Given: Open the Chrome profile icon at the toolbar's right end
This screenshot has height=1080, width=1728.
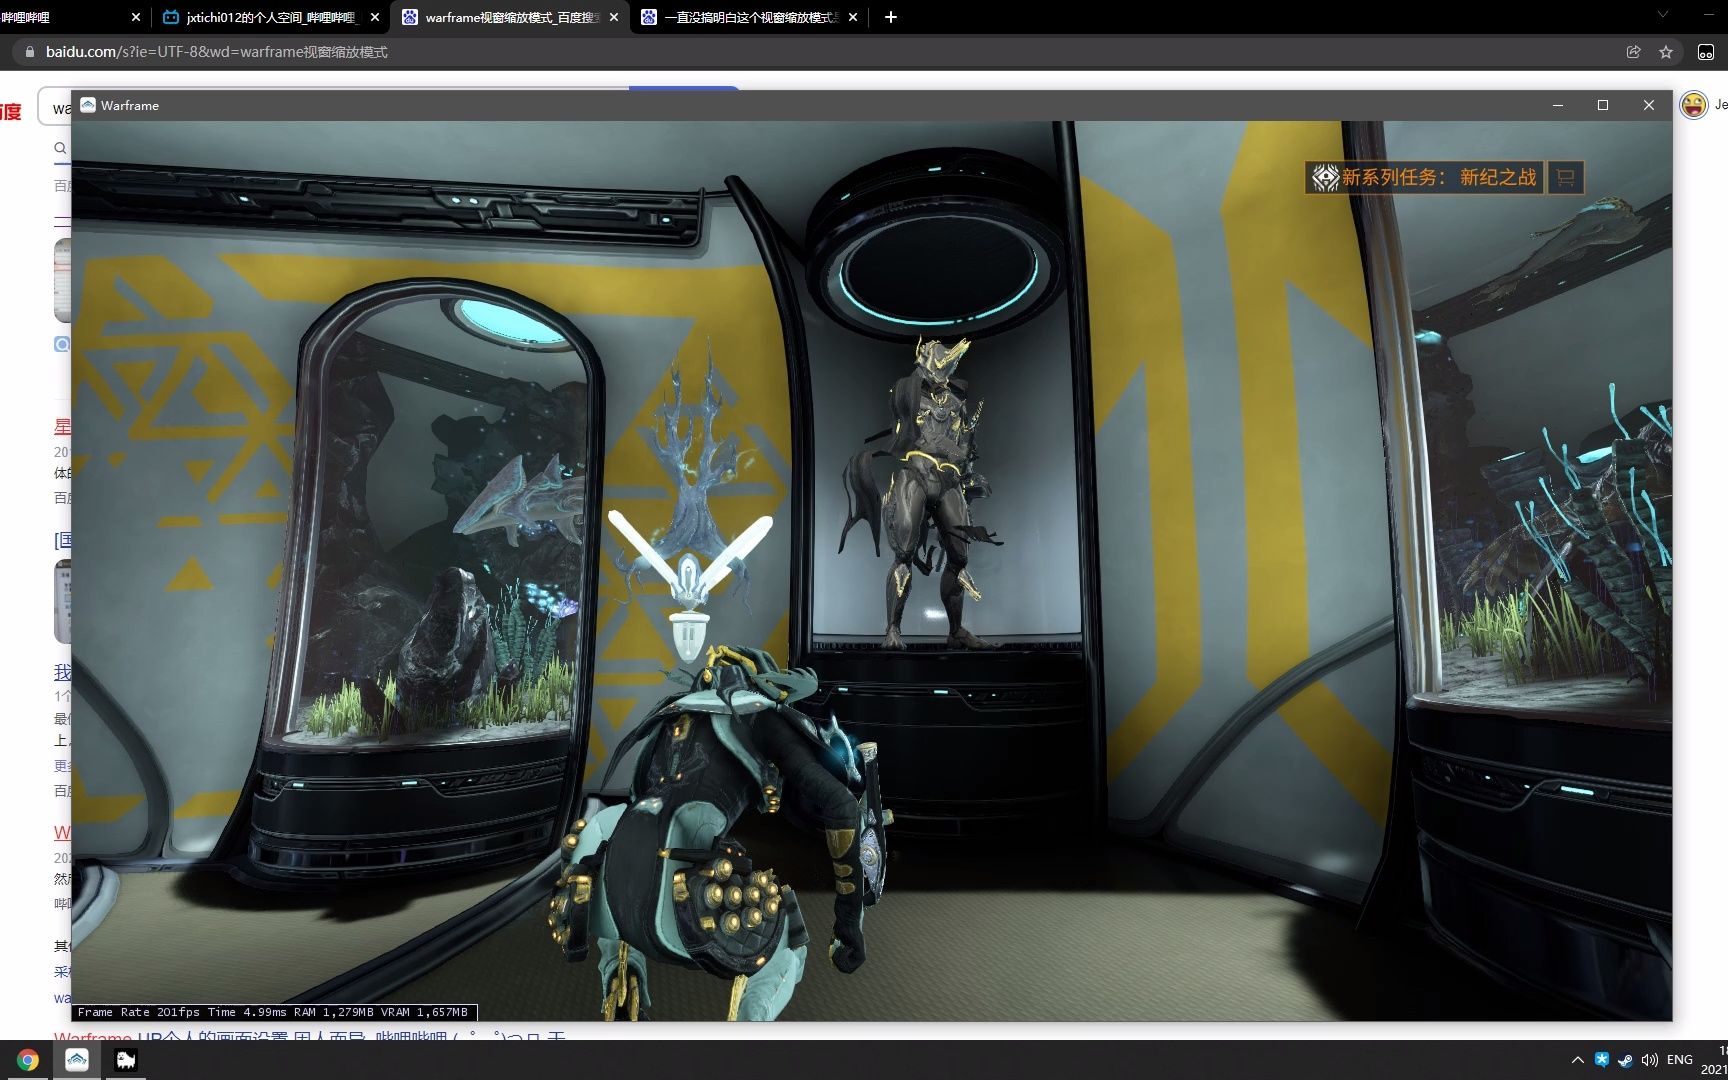Looking at the screenshot, I should click(1706, 52).
